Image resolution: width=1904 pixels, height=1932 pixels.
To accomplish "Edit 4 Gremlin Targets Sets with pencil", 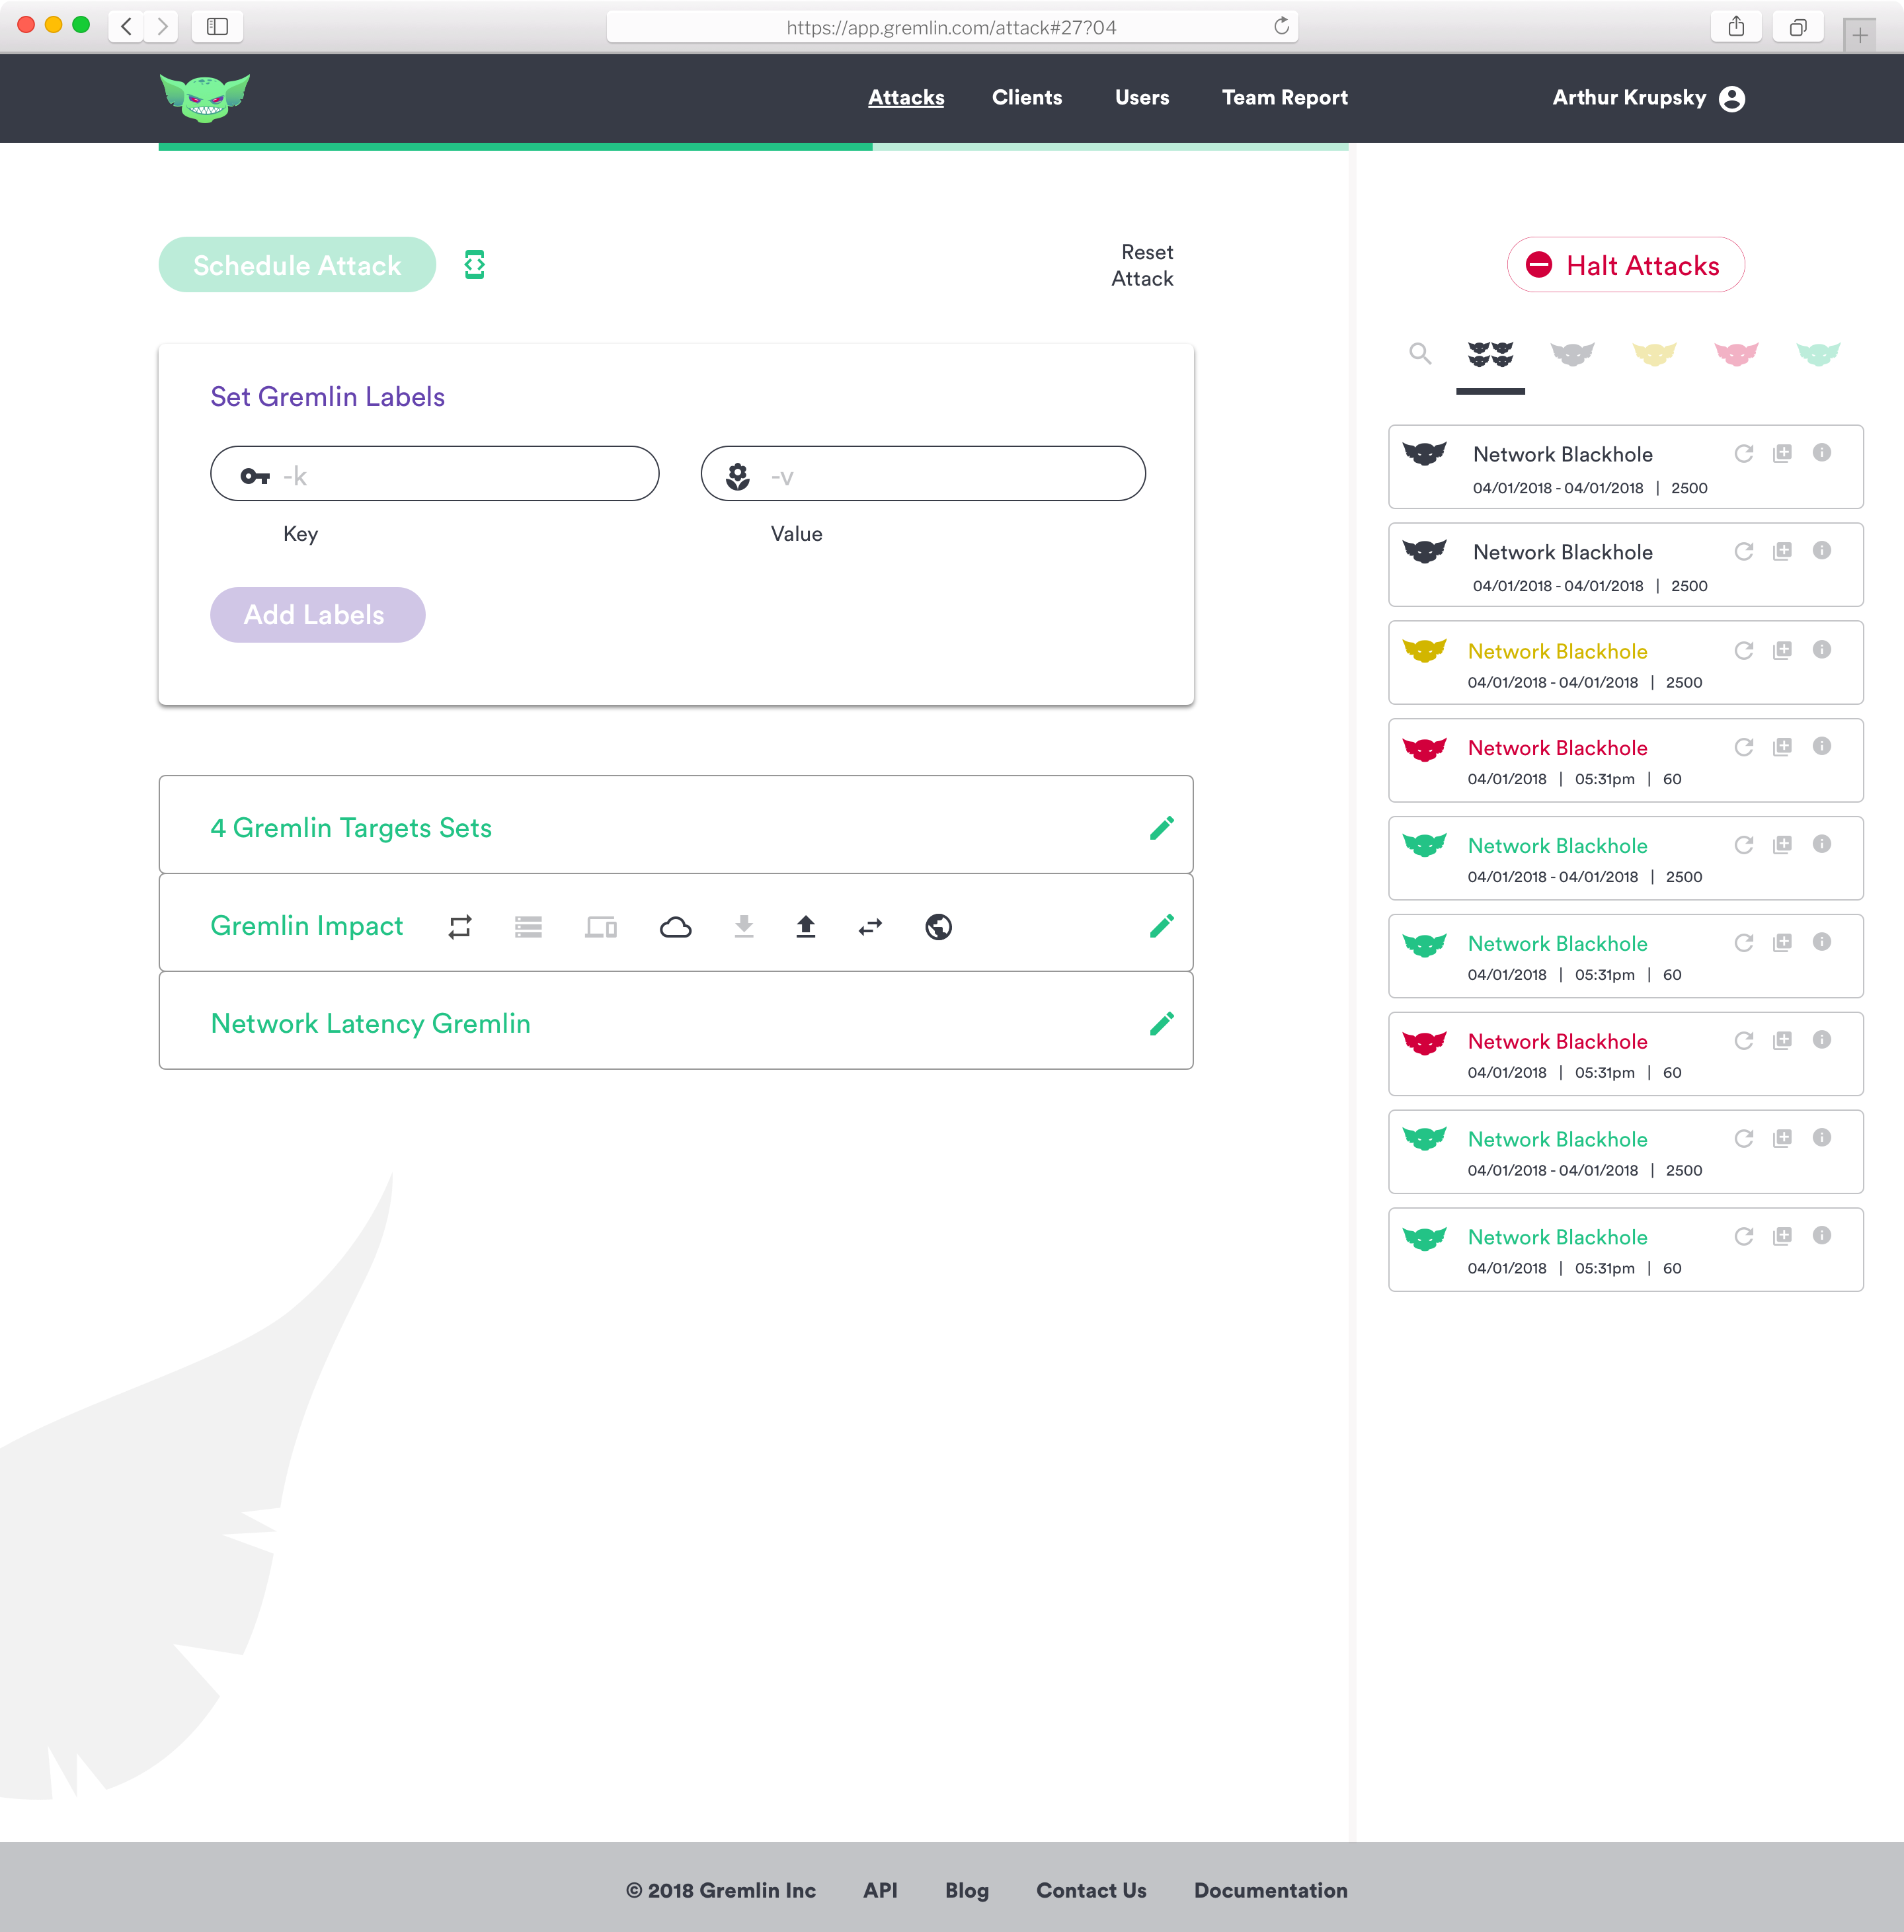I will (1162, 828).
